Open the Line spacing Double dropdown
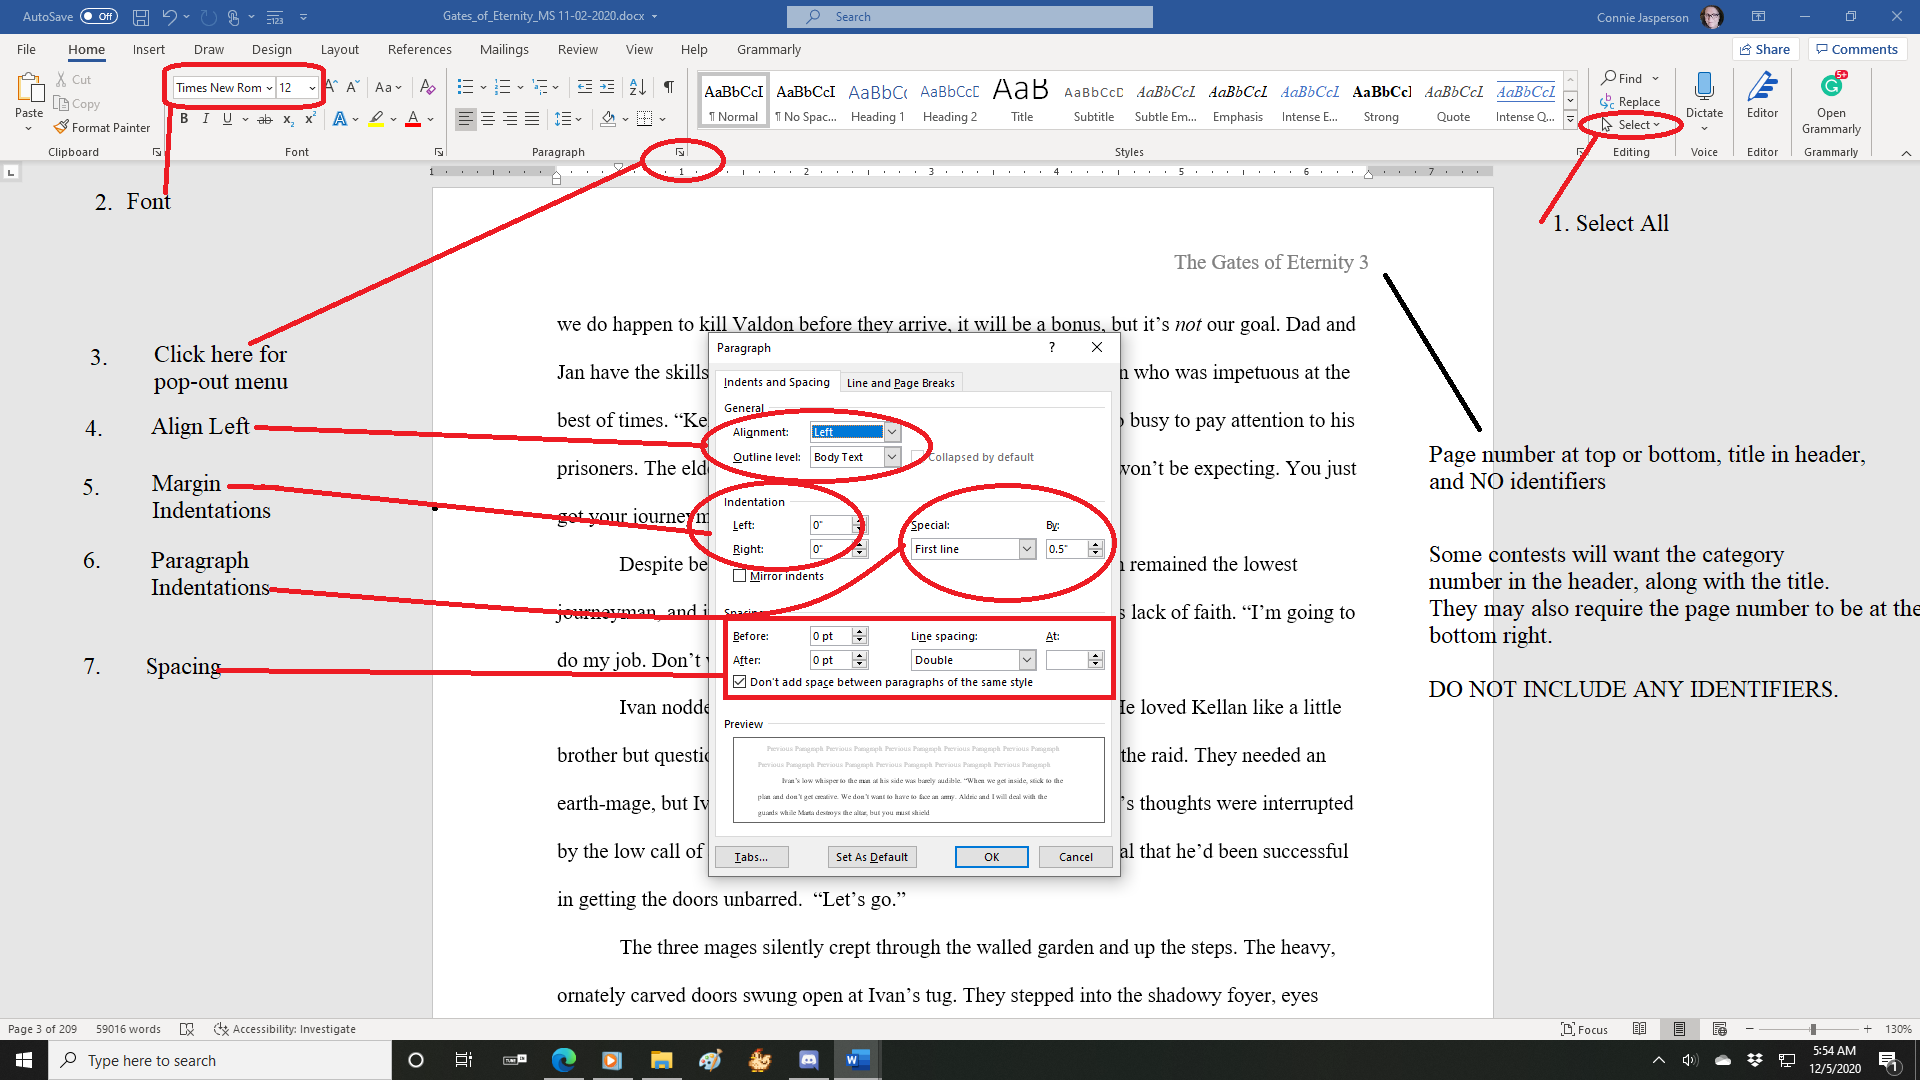The height and width of the screenshot is (1080, 1920). 1027,660
